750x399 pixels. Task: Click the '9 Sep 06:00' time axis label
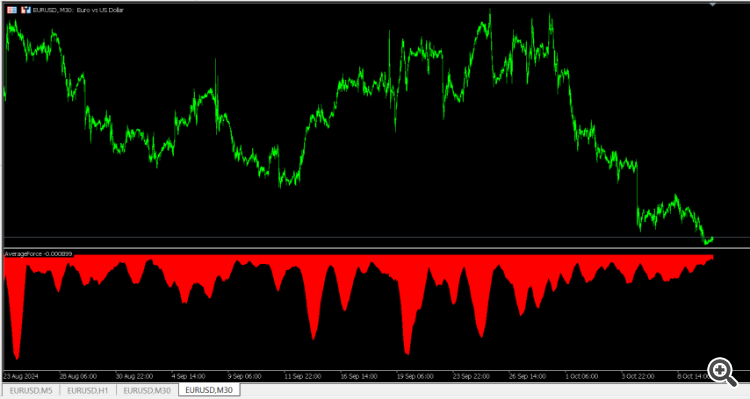tap(244, 377)
